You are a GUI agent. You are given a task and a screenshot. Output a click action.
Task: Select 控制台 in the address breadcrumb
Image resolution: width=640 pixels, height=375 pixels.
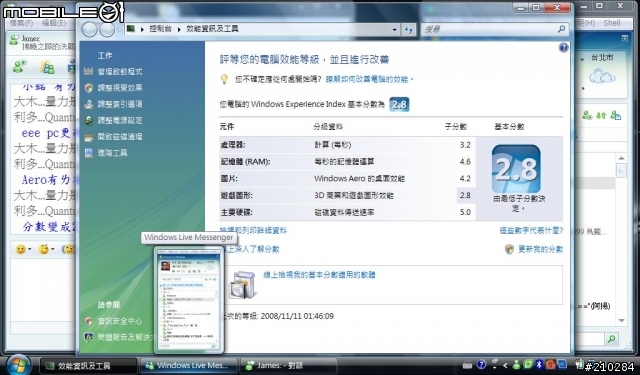[x=160, y=29]
